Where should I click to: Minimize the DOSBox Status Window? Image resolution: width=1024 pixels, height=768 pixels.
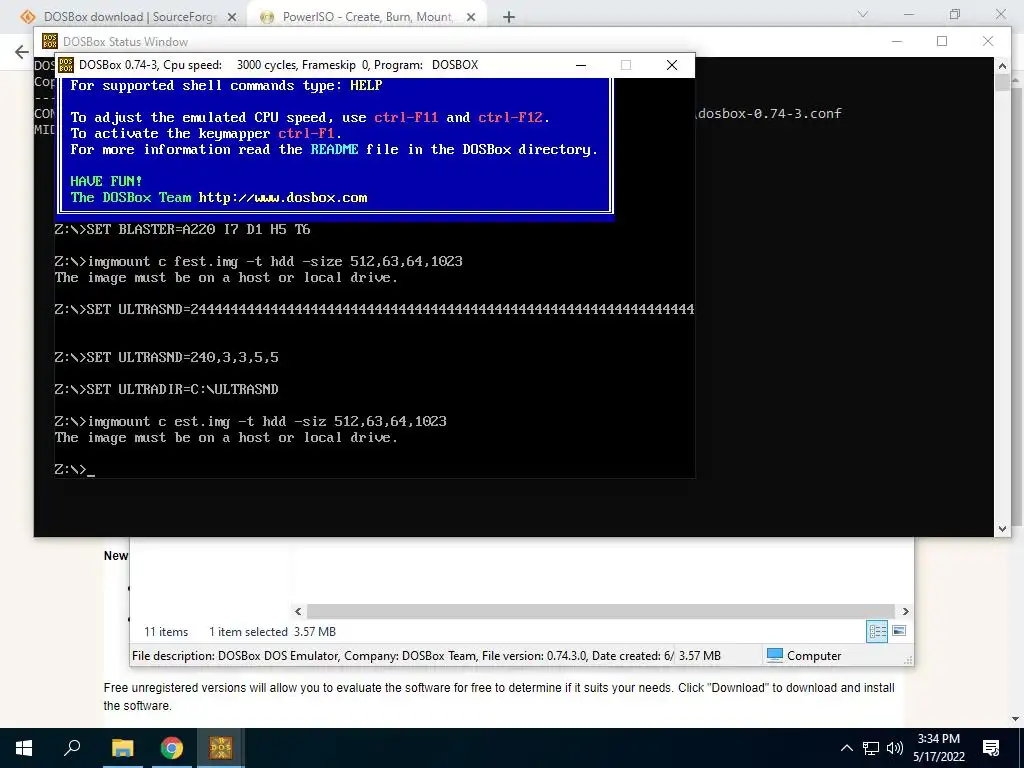pyautogui.click(x=897, y=41)
